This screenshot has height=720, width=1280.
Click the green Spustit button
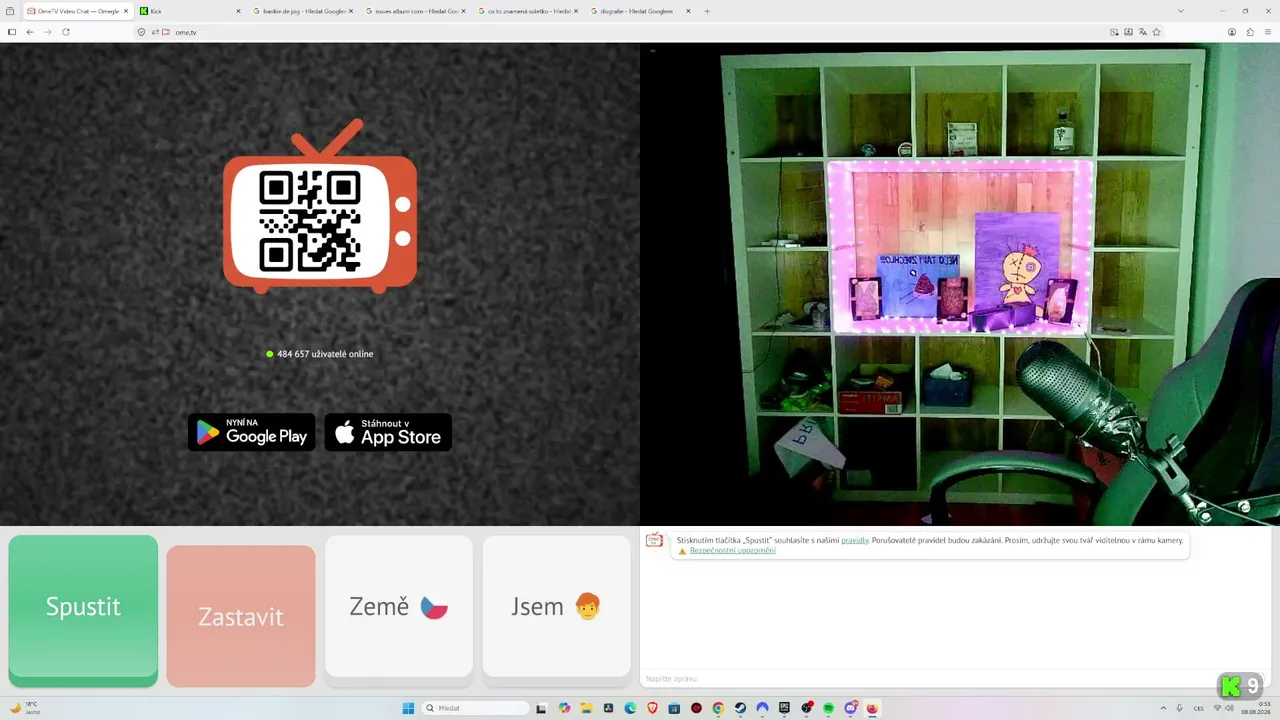(x=83, y=611)
